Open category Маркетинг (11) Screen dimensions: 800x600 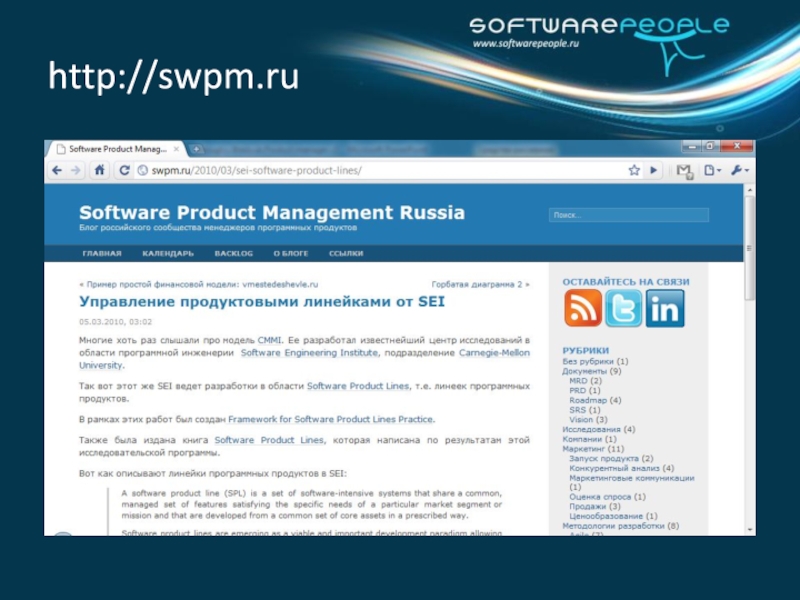[593, 449]
